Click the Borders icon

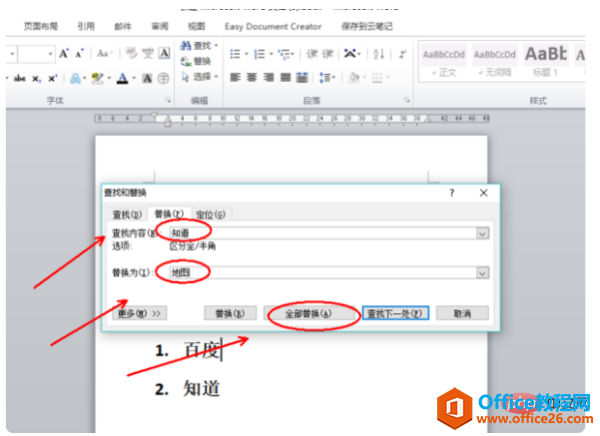pyautogui.click(x=377, y=78)
